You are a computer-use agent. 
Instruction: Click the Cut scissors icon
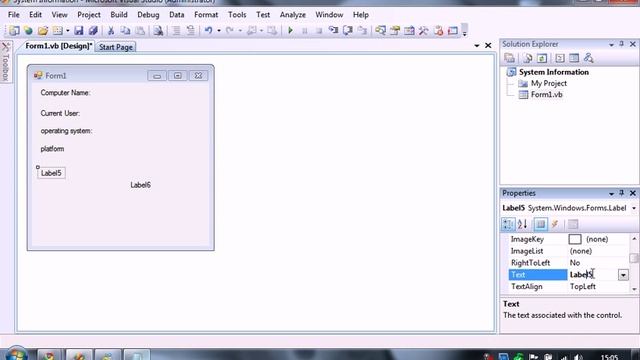click(x=111, y=31)
